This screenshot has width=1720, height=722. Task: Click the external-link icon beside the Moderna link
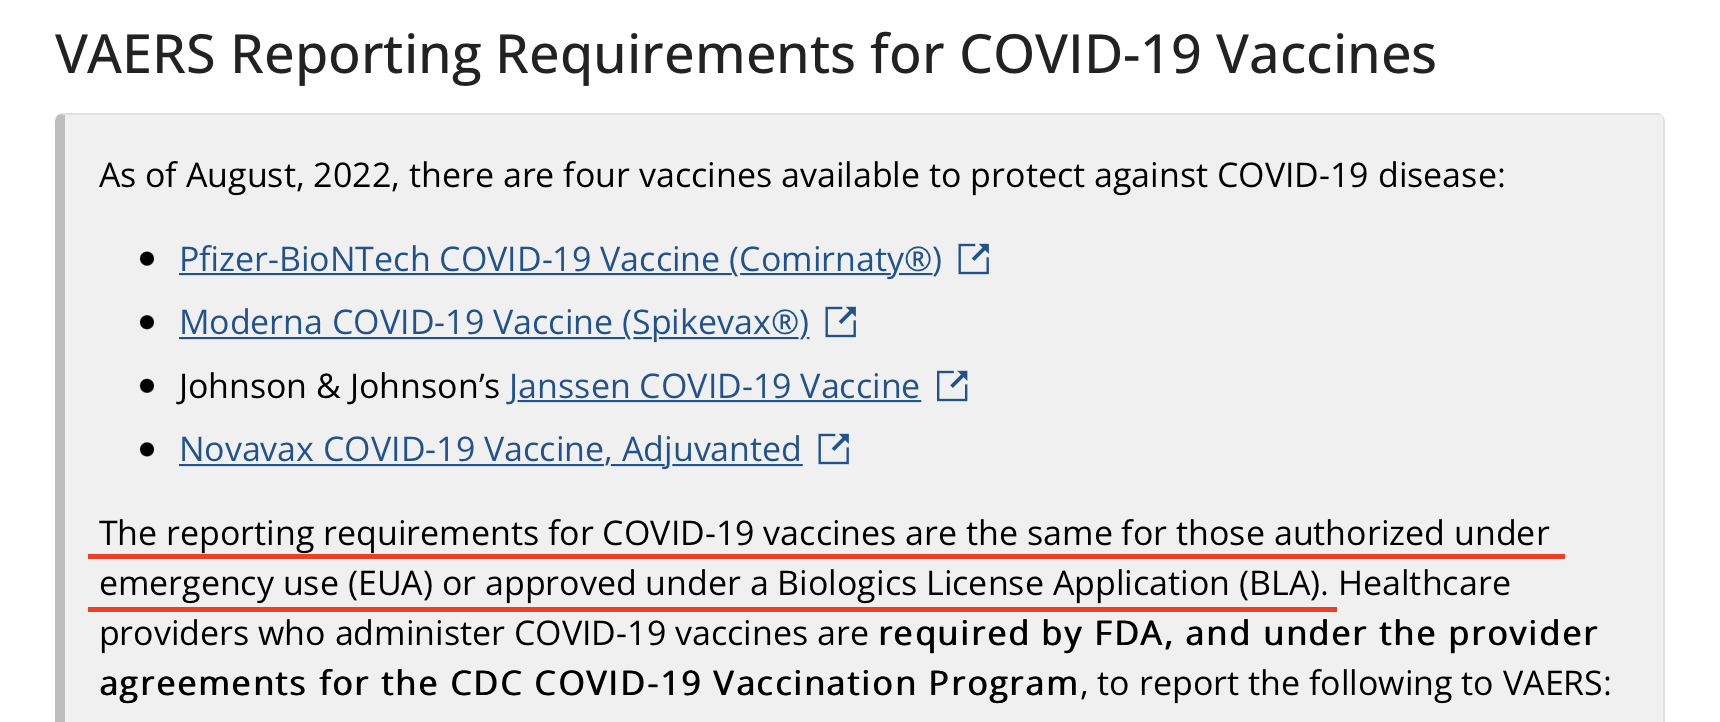(x=841, y=322)
